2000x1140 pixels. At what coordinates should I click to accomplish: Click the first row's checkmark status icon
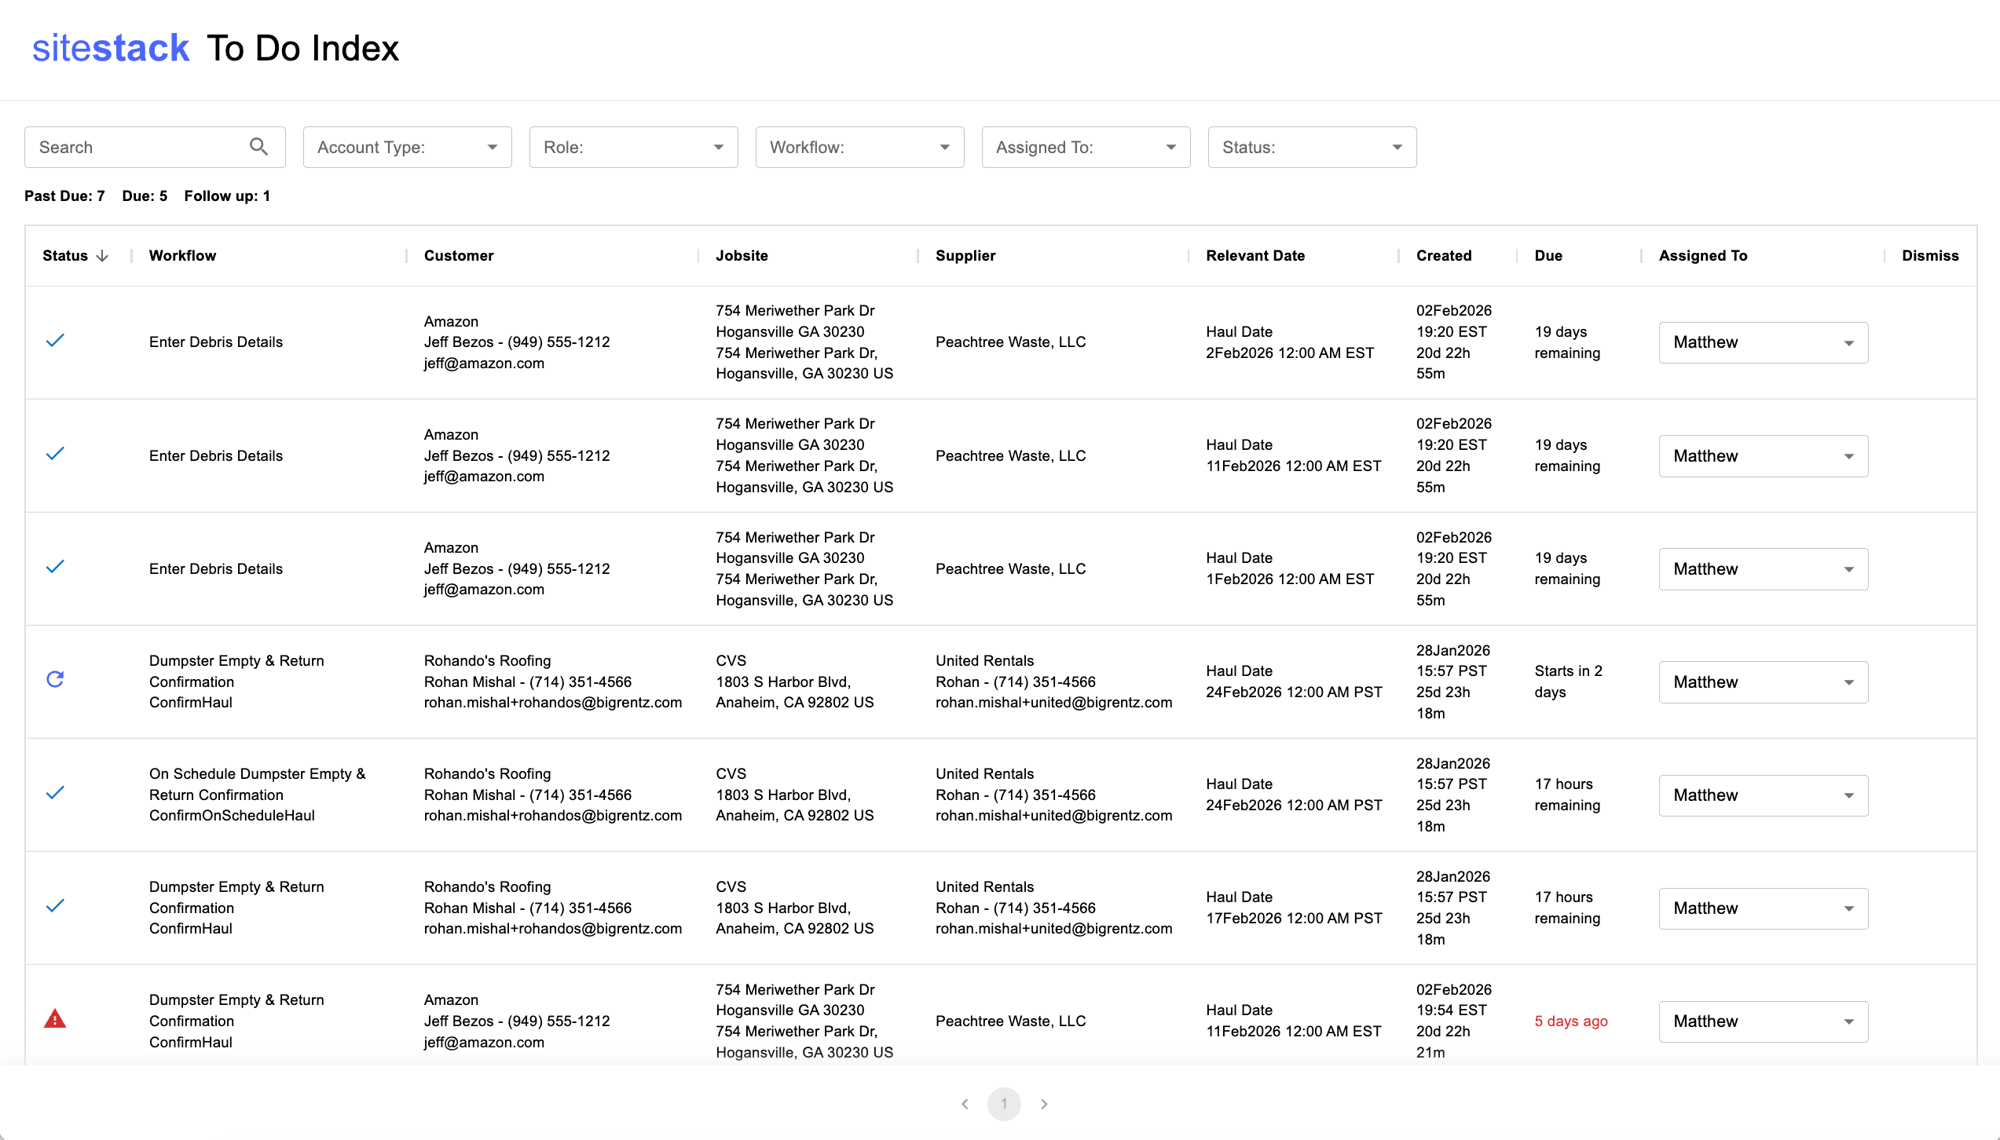point(55,341)
